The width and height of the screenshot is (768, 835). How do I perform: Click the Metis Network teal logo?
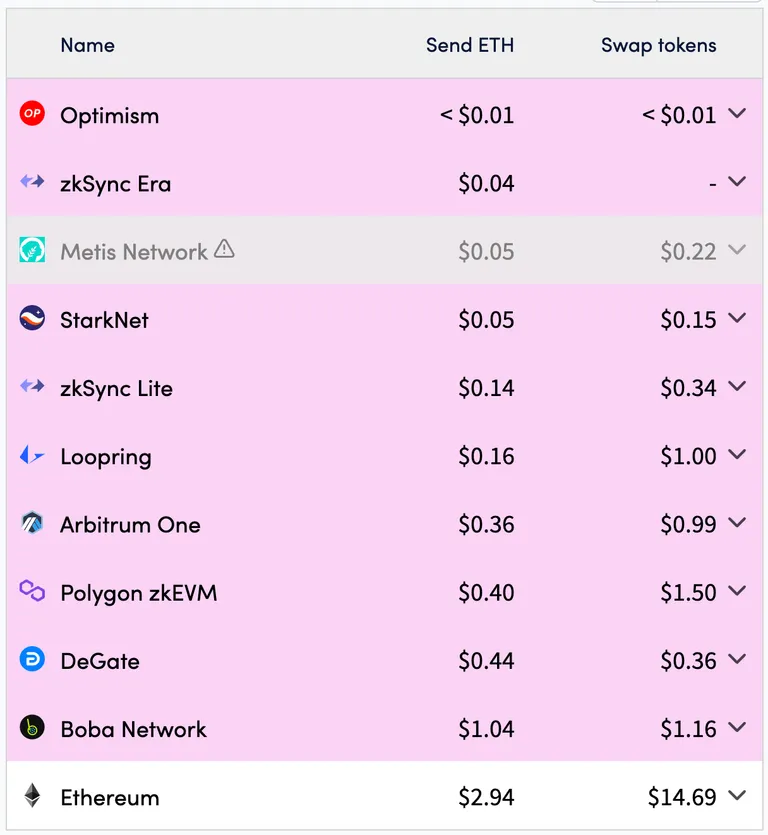(32, 250)
